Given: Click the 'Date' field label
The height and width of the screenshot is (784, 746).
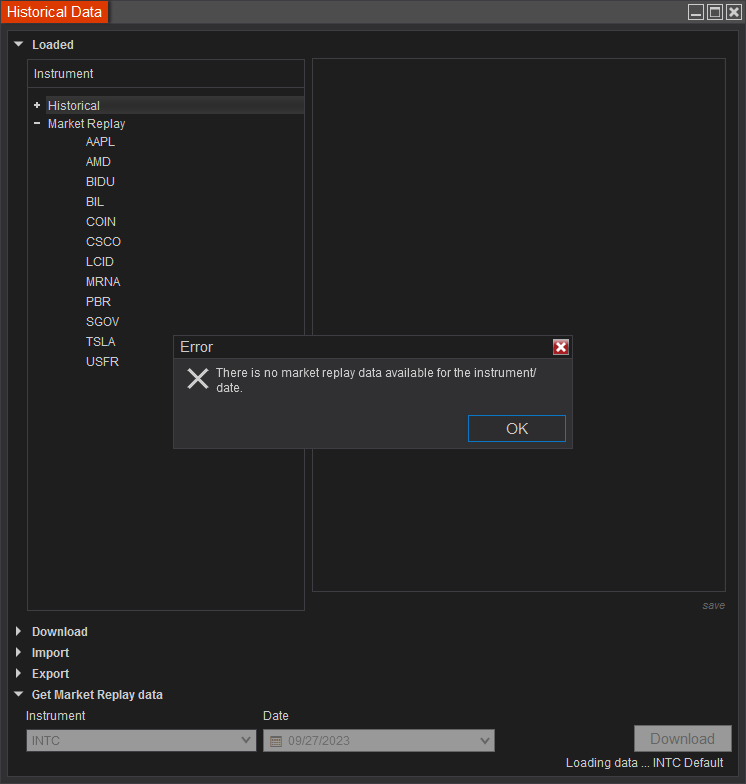Looking at the screenshot, I should click(276, 716).
